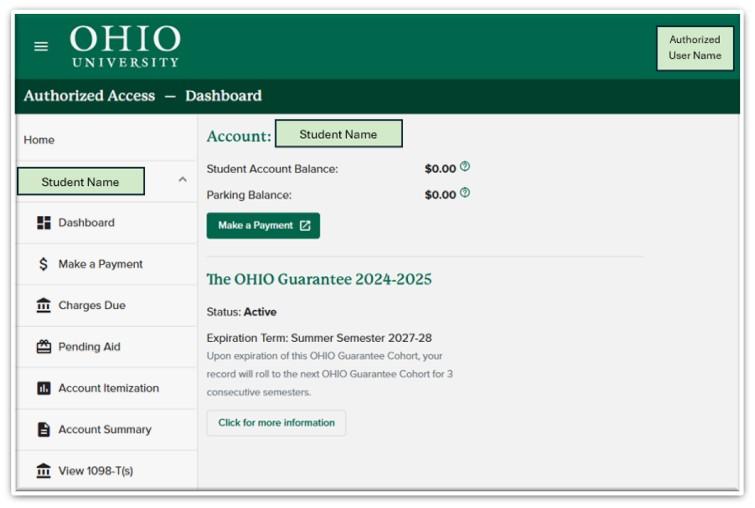Click the 'Click for more information' button
Image resolution: width=755 pixels, height=508 pixels.
(x=276, y=423)
